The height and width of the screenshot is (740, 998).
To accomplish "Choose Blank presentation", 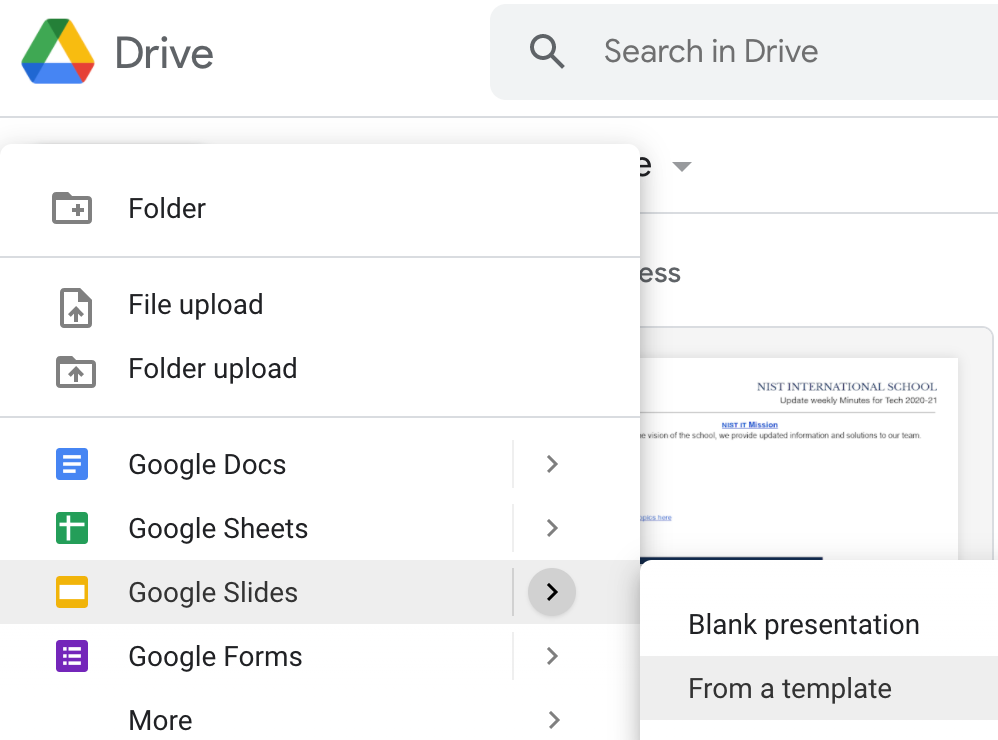I will pos(803,625).
